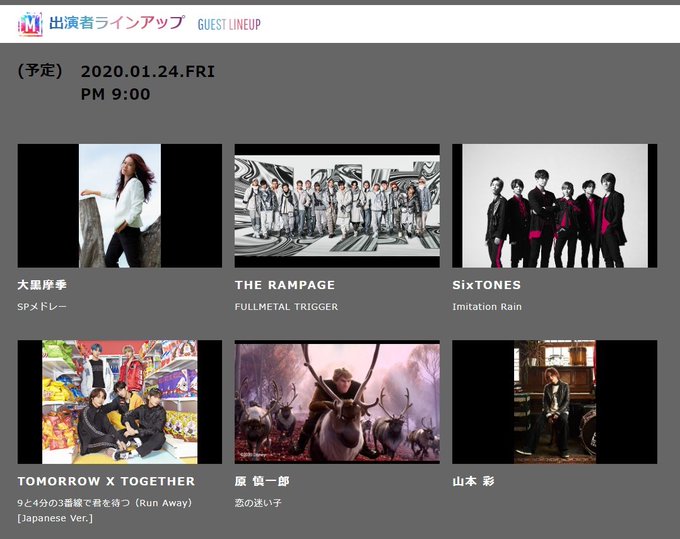Click song title Imitation Rain
The height and width of the screenshot is (539, 680).
(487, 307)
